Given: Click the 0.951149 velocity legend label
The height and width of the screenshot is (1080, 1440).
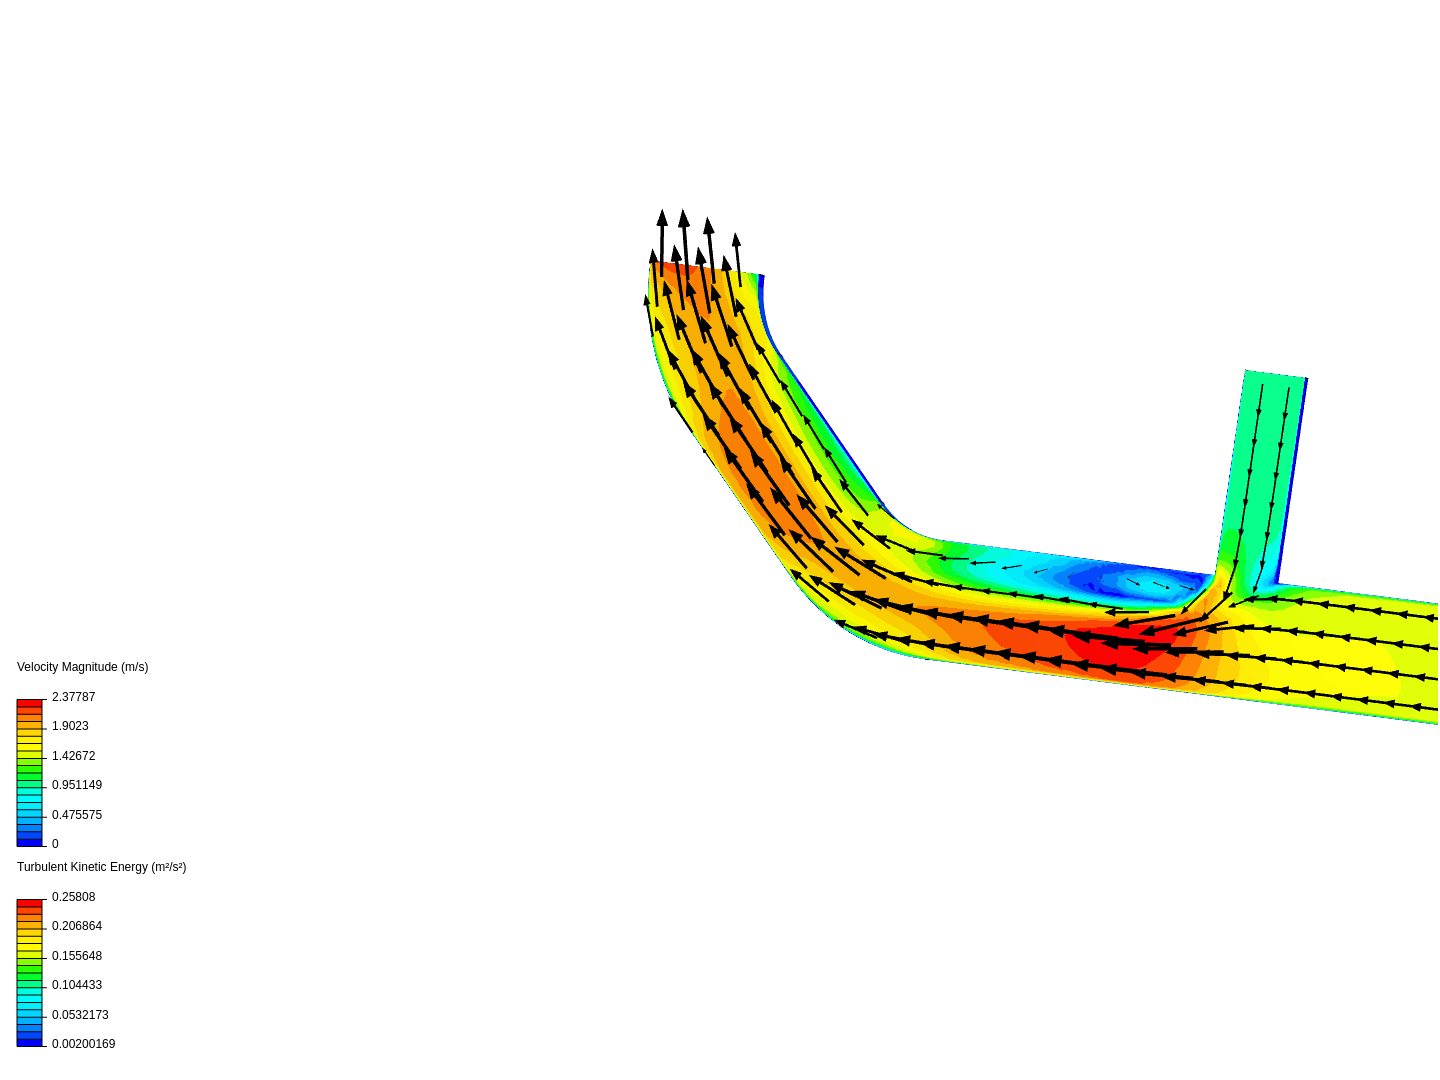Looking at the screenshot, I should (x=77, y=785).
